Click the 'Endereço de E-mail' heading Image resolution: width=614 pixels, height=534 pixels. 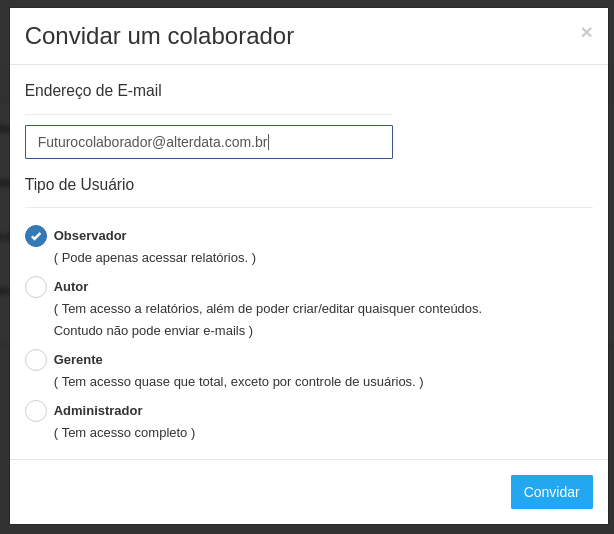pos(93,91)
